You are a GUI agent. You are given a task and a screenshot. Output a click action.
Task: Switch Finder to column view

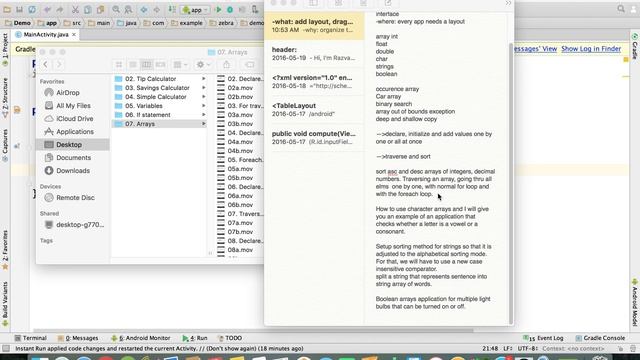click(147, 64)
